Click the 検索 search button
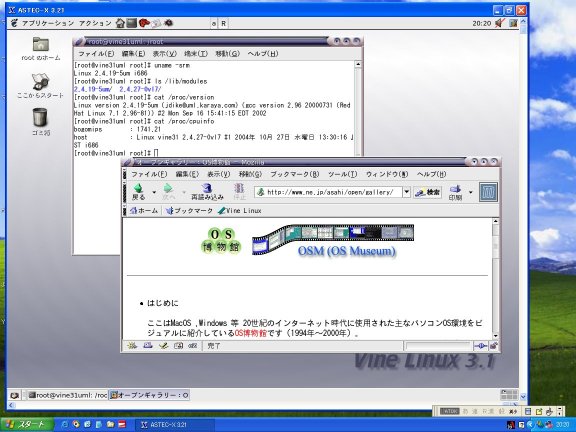576x432 pixels. pos(428,192)
